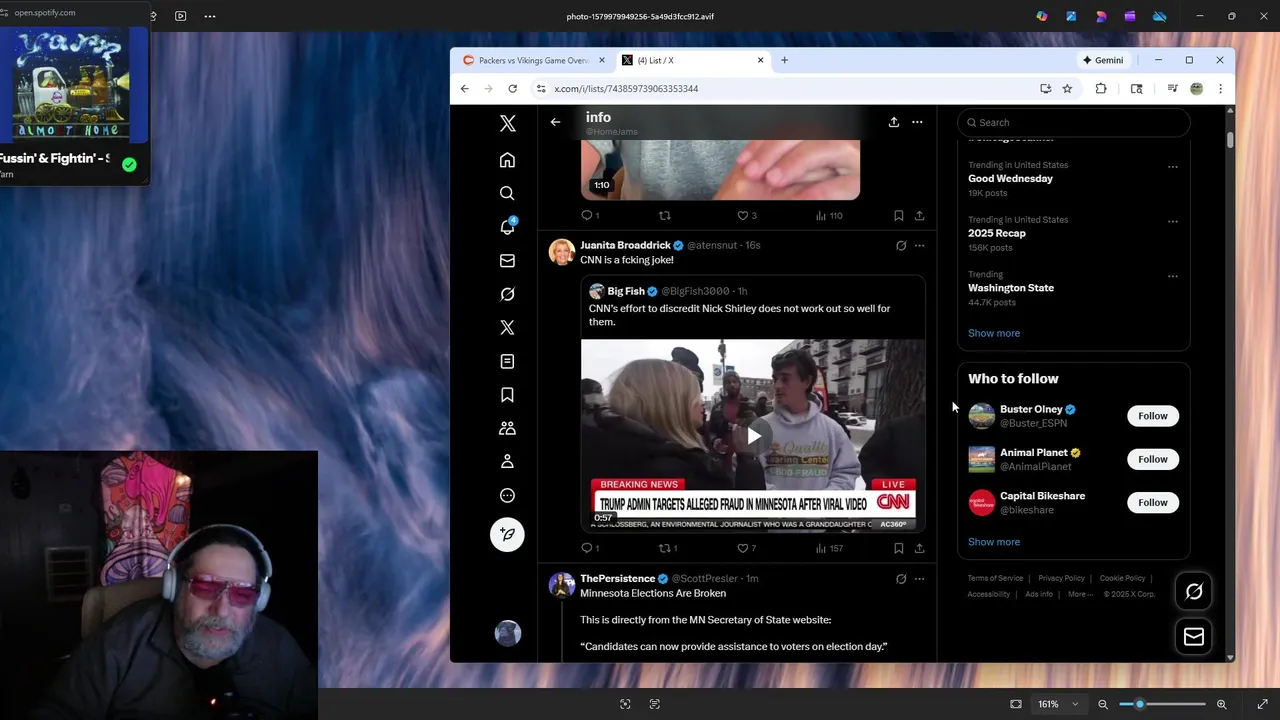
Task: Reload the page in Chrome
Action: pos(512,89)
